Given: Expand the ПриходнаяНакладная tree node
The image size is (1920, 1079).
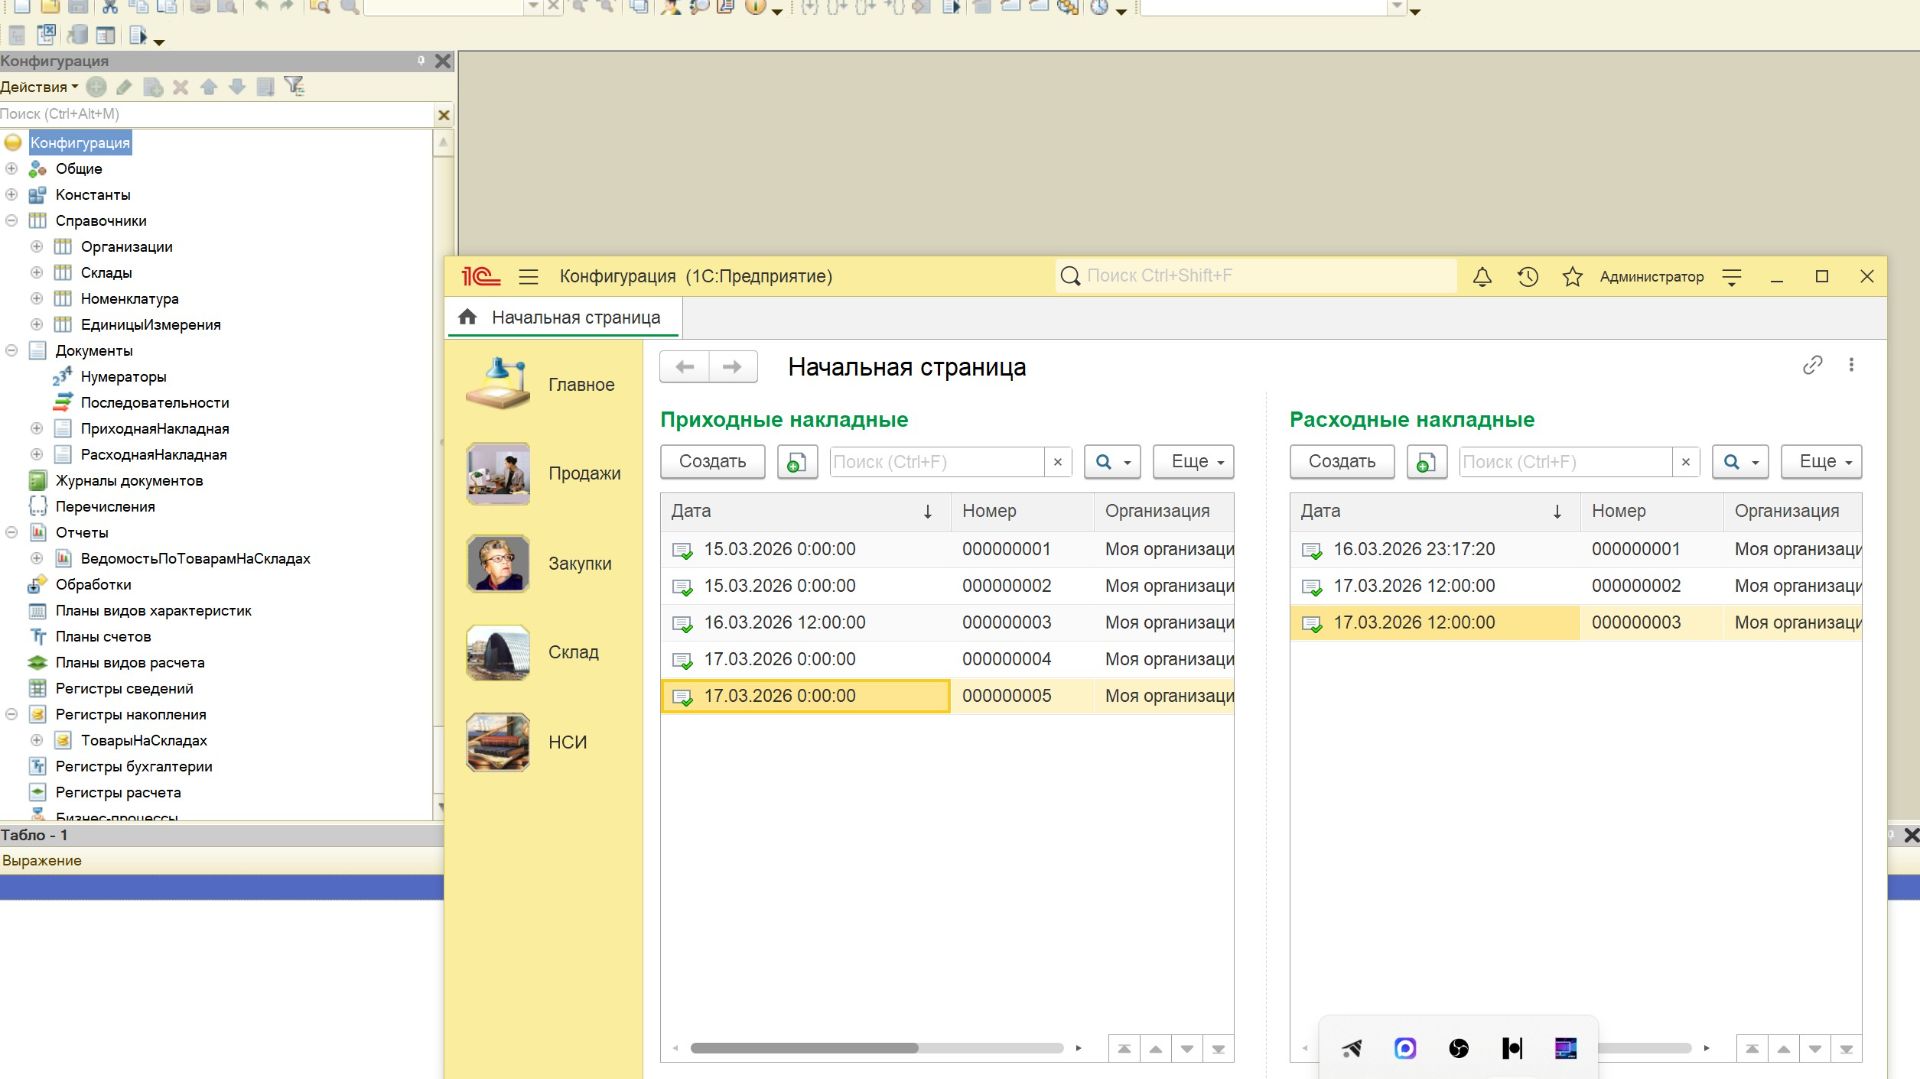Looking at the screenshot, I should pyautogui.click(x=36, y=428).
